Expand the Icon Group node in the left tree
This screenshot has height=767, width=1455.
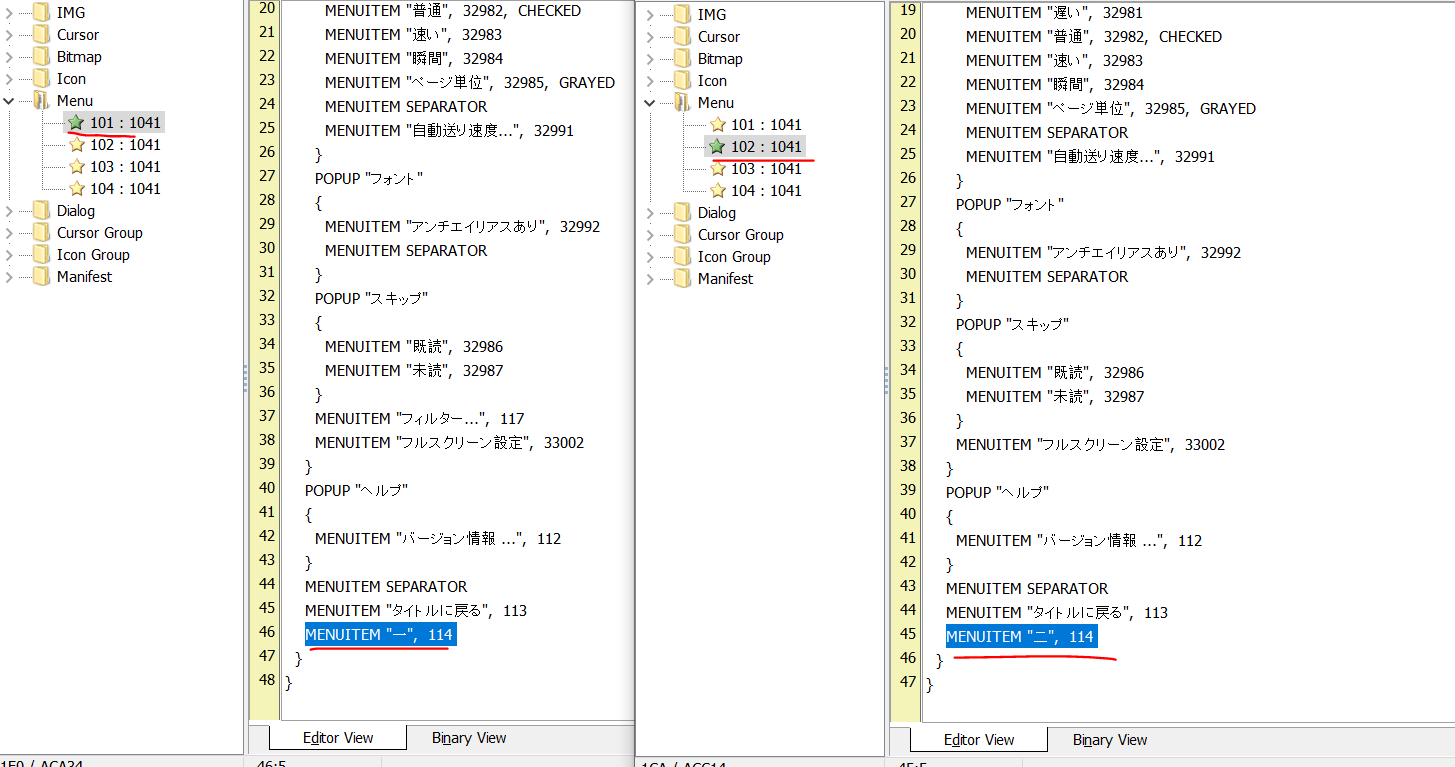[x=9, y=255]
